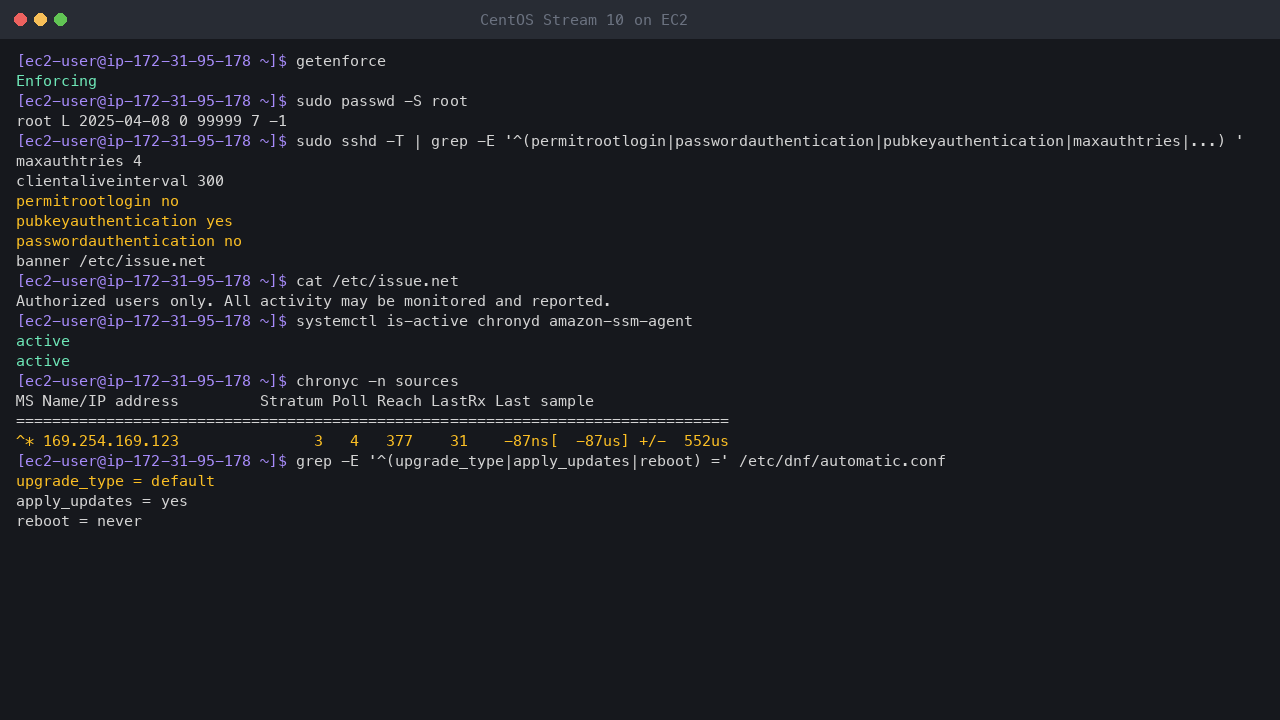1280x720 pixels.
Task: Select the 'getenforce' command text
Action: coord(341,61)
